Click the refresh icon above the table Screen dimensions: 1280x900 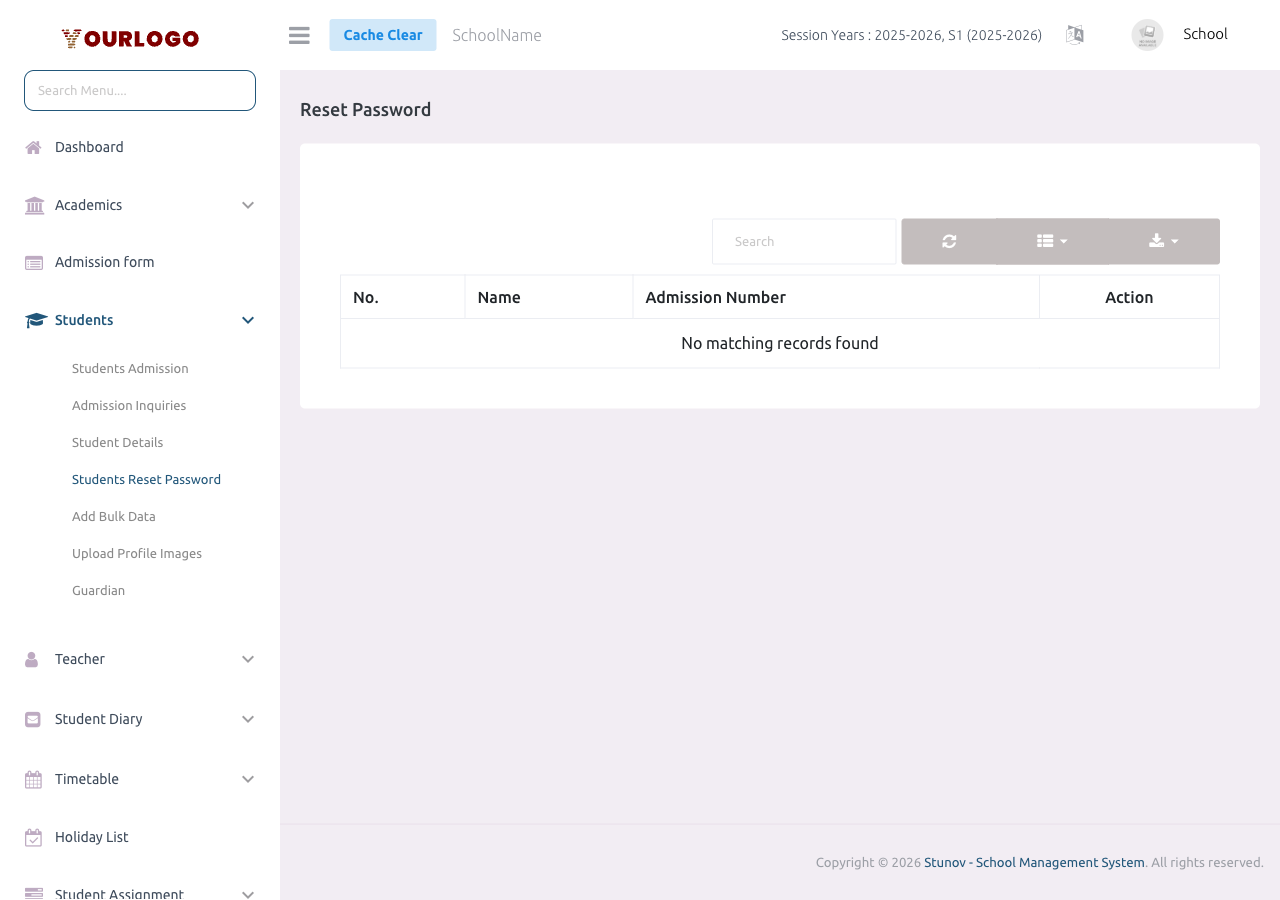click(948, 241)
